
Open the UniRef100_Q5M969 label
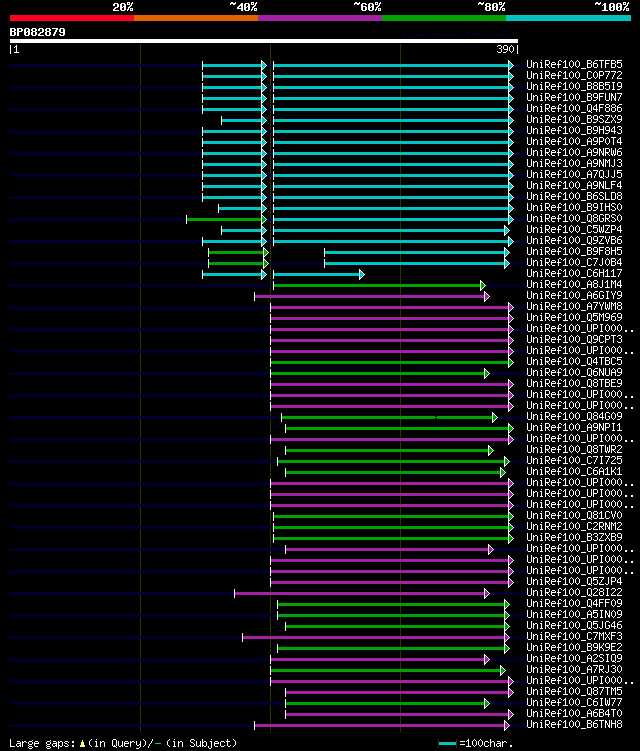click(574, 318)
